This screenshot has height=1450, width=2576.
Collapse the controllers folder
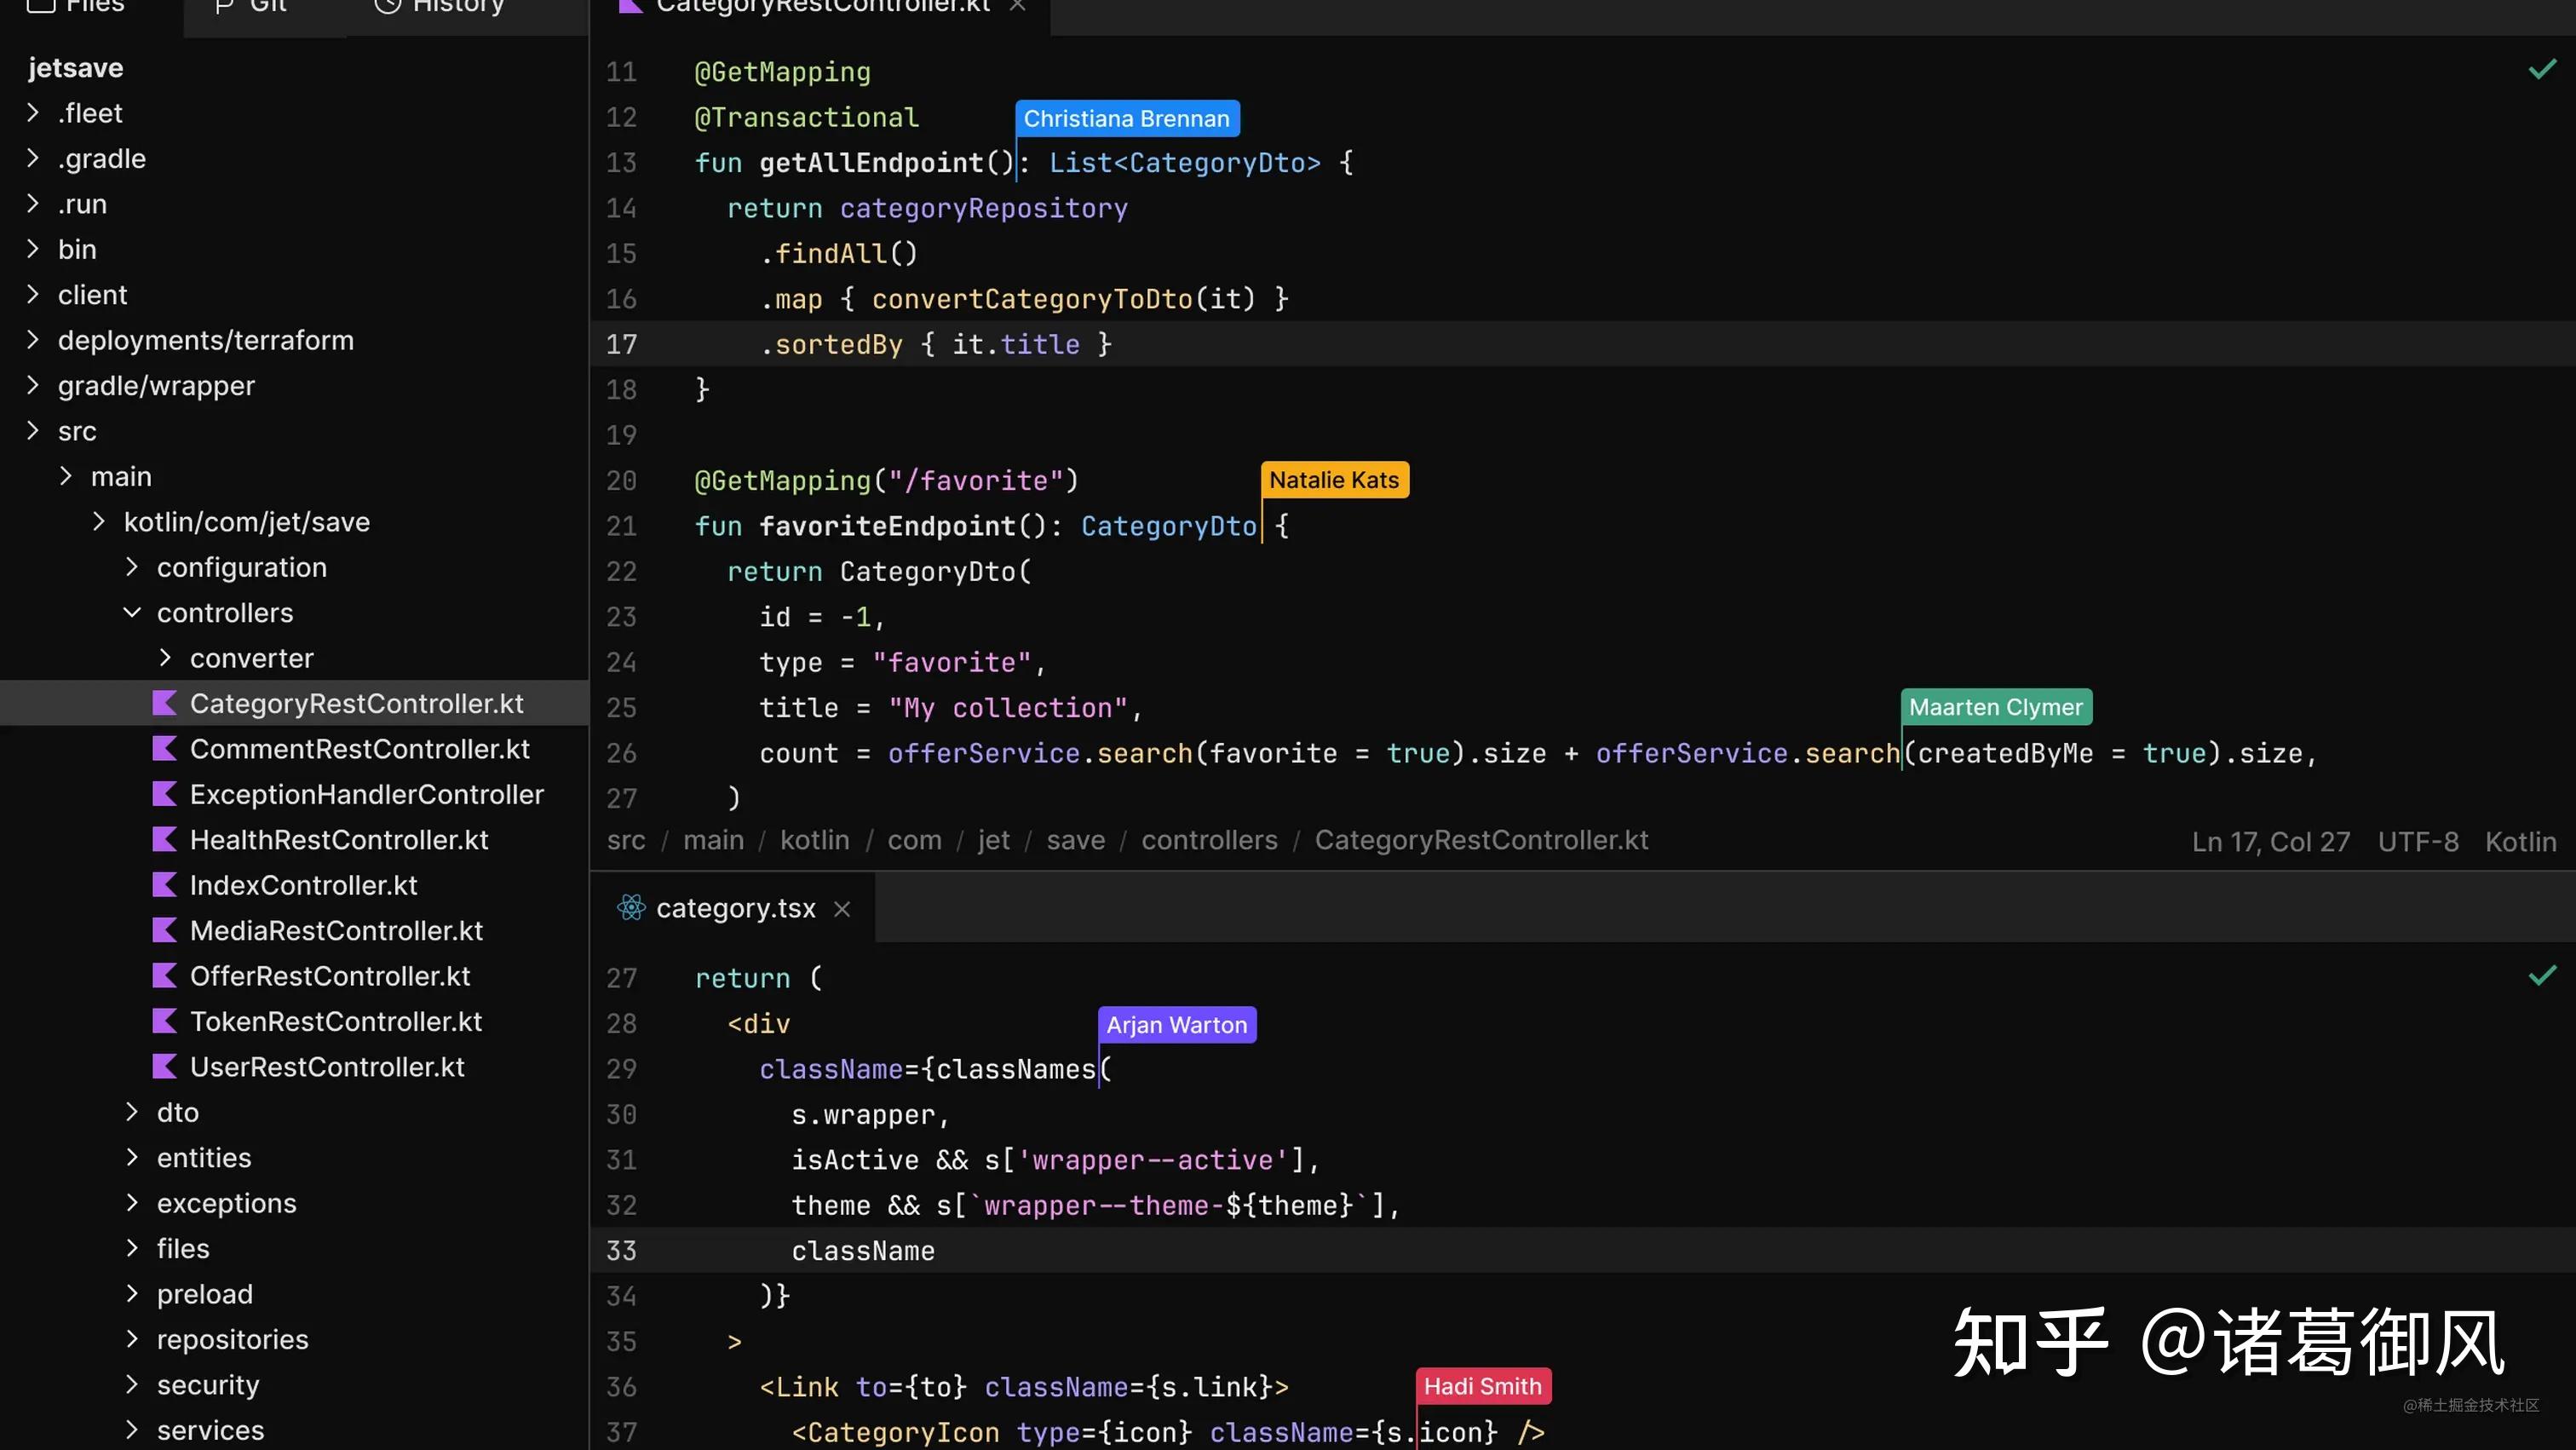coord(132,613)
